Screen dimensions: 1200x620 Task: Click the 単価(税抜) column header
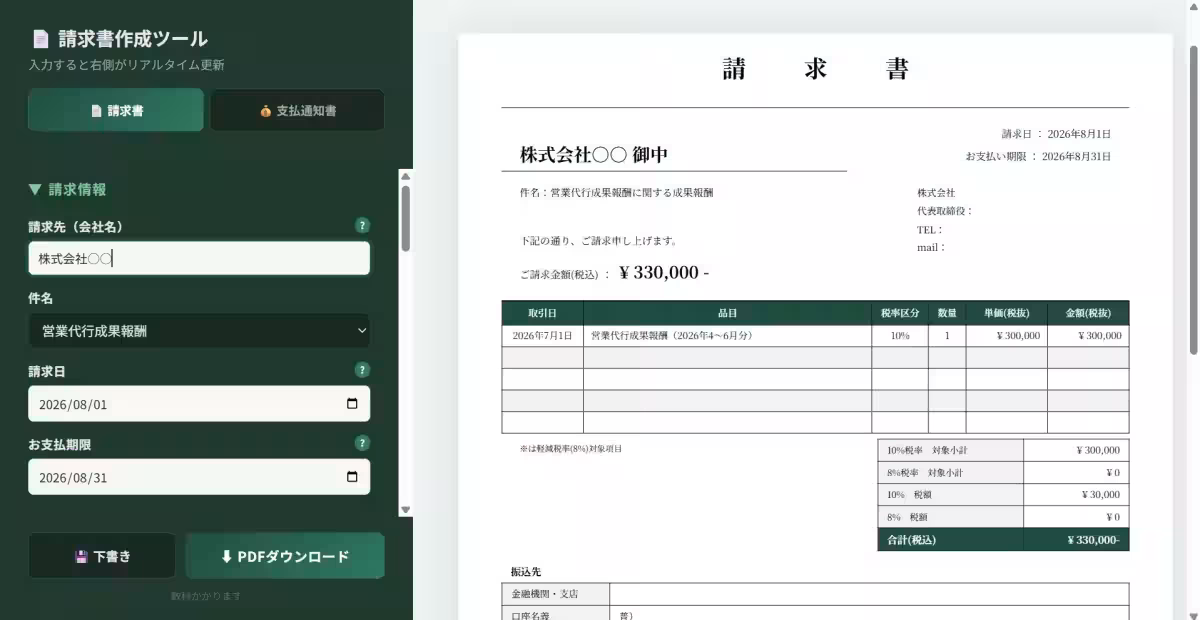tap(1006, 313)
